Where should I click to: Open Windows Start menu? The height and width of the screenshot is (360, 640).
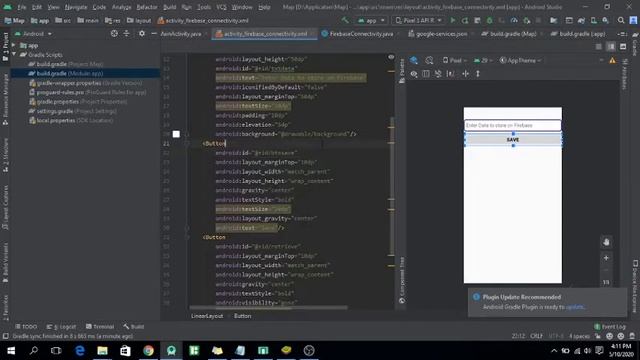[11, 350]
